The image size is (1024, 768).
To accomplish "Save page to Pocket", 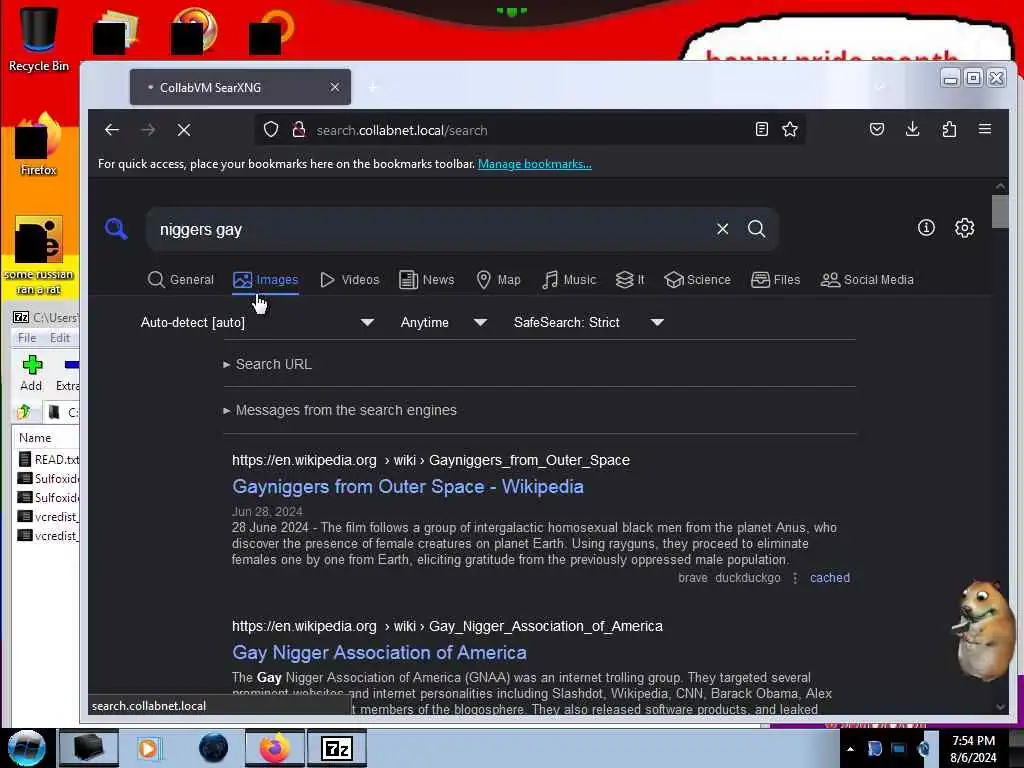I will pyautogui.click(x=877, y=129).
